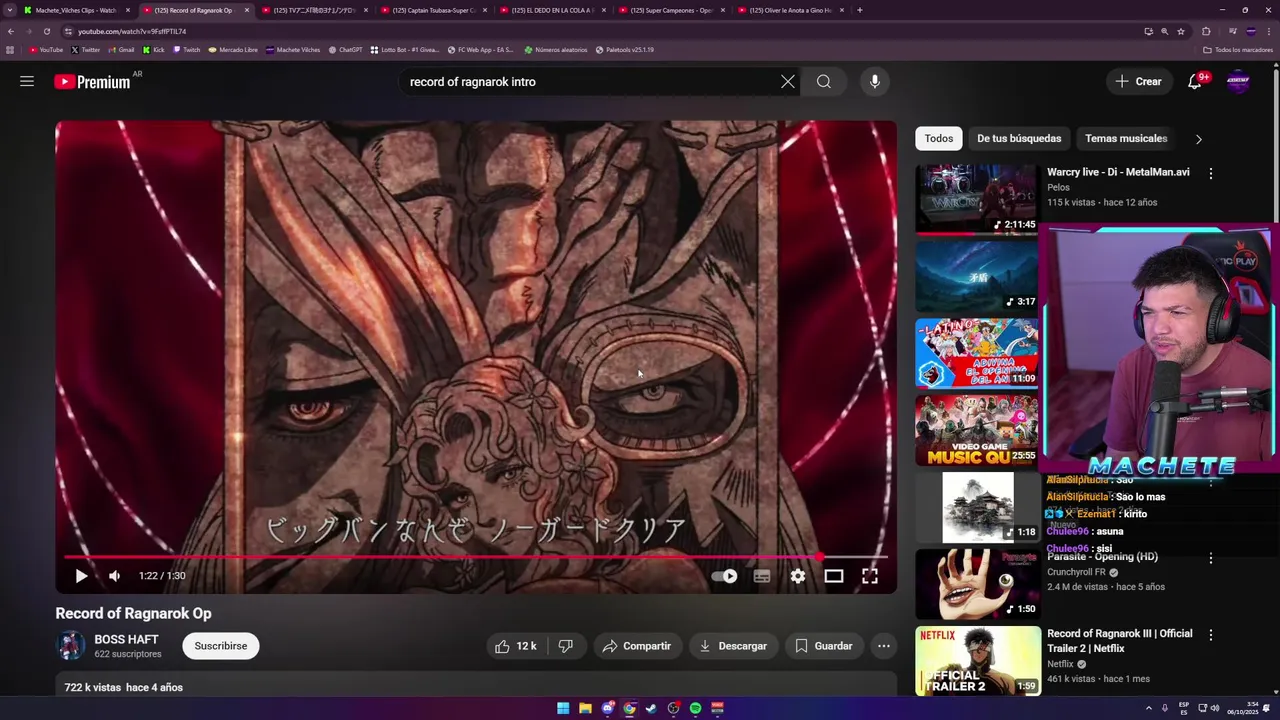
Task: Open Video Game Music Quiz thumbnail
Action: (x=977, y=430)
